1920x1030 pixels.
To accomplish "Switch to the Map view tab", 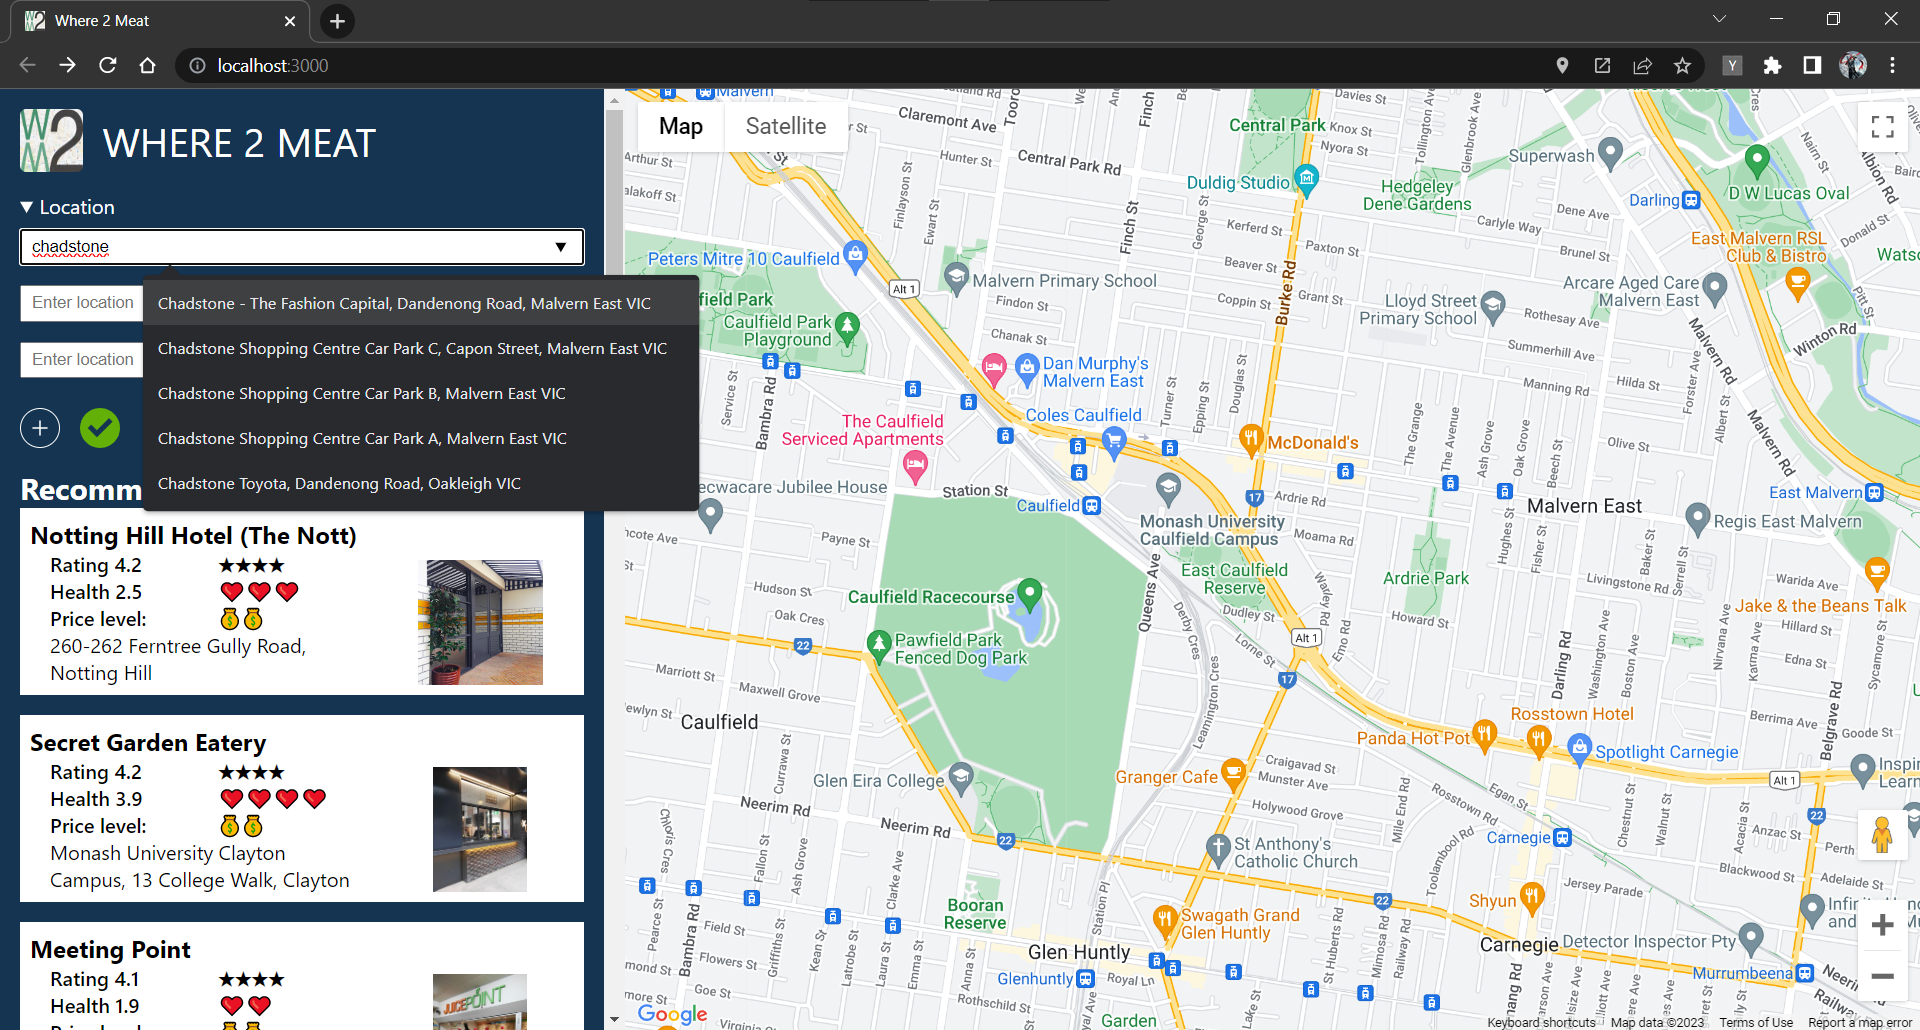I will (x=681, y=126).
